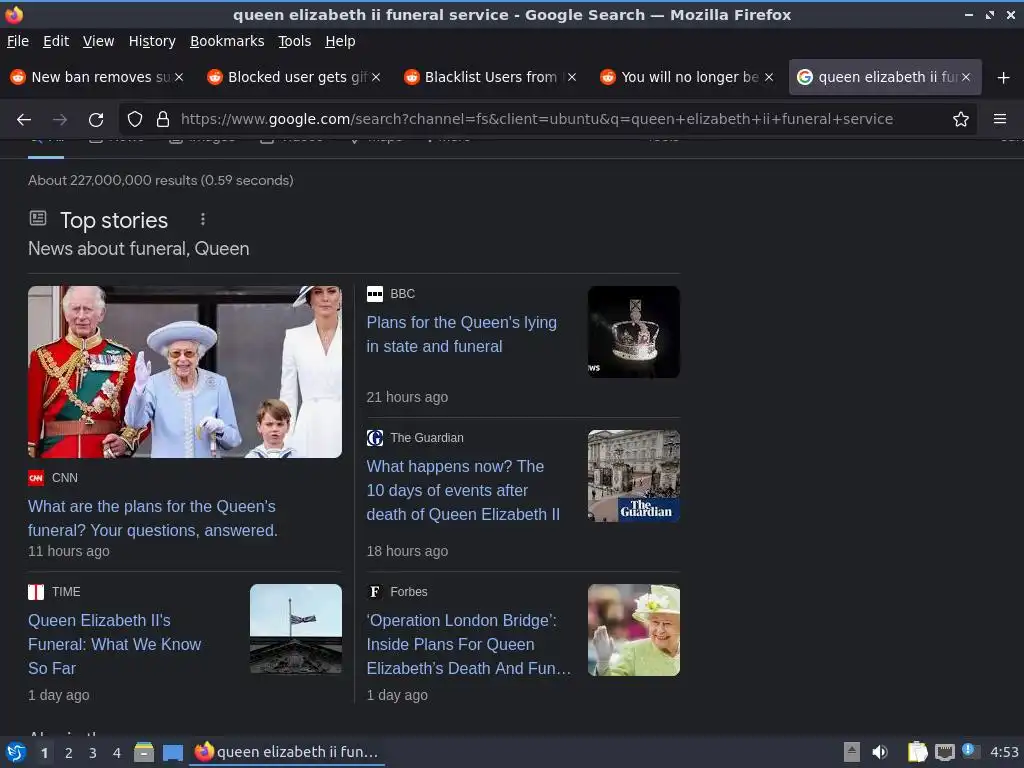Screen dimensions: 1024x768
Task: Reload the page with the refresh icon
Action: 96,120
